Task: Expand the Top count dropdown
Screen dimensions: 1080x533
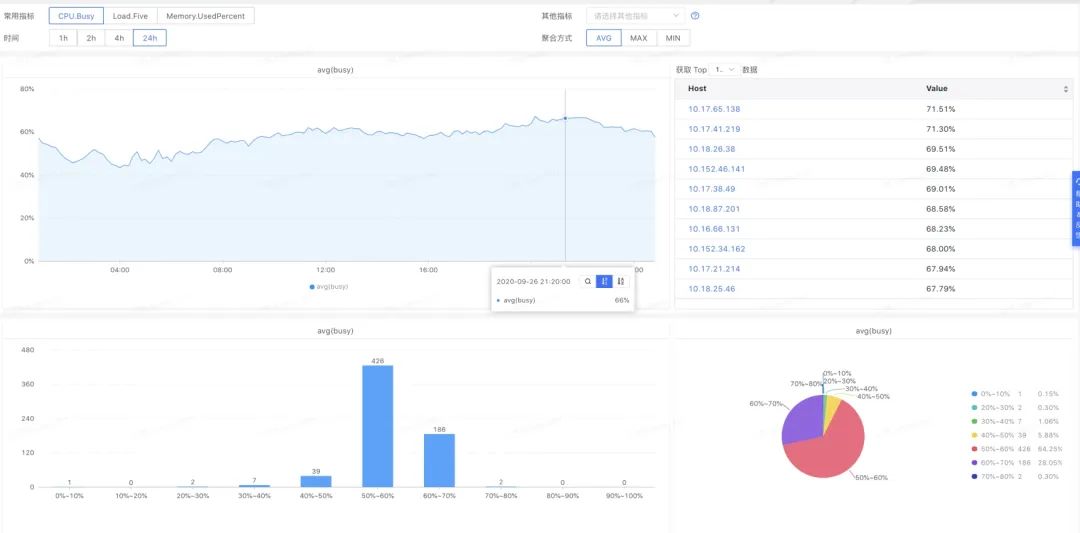Action: [724, 70]
